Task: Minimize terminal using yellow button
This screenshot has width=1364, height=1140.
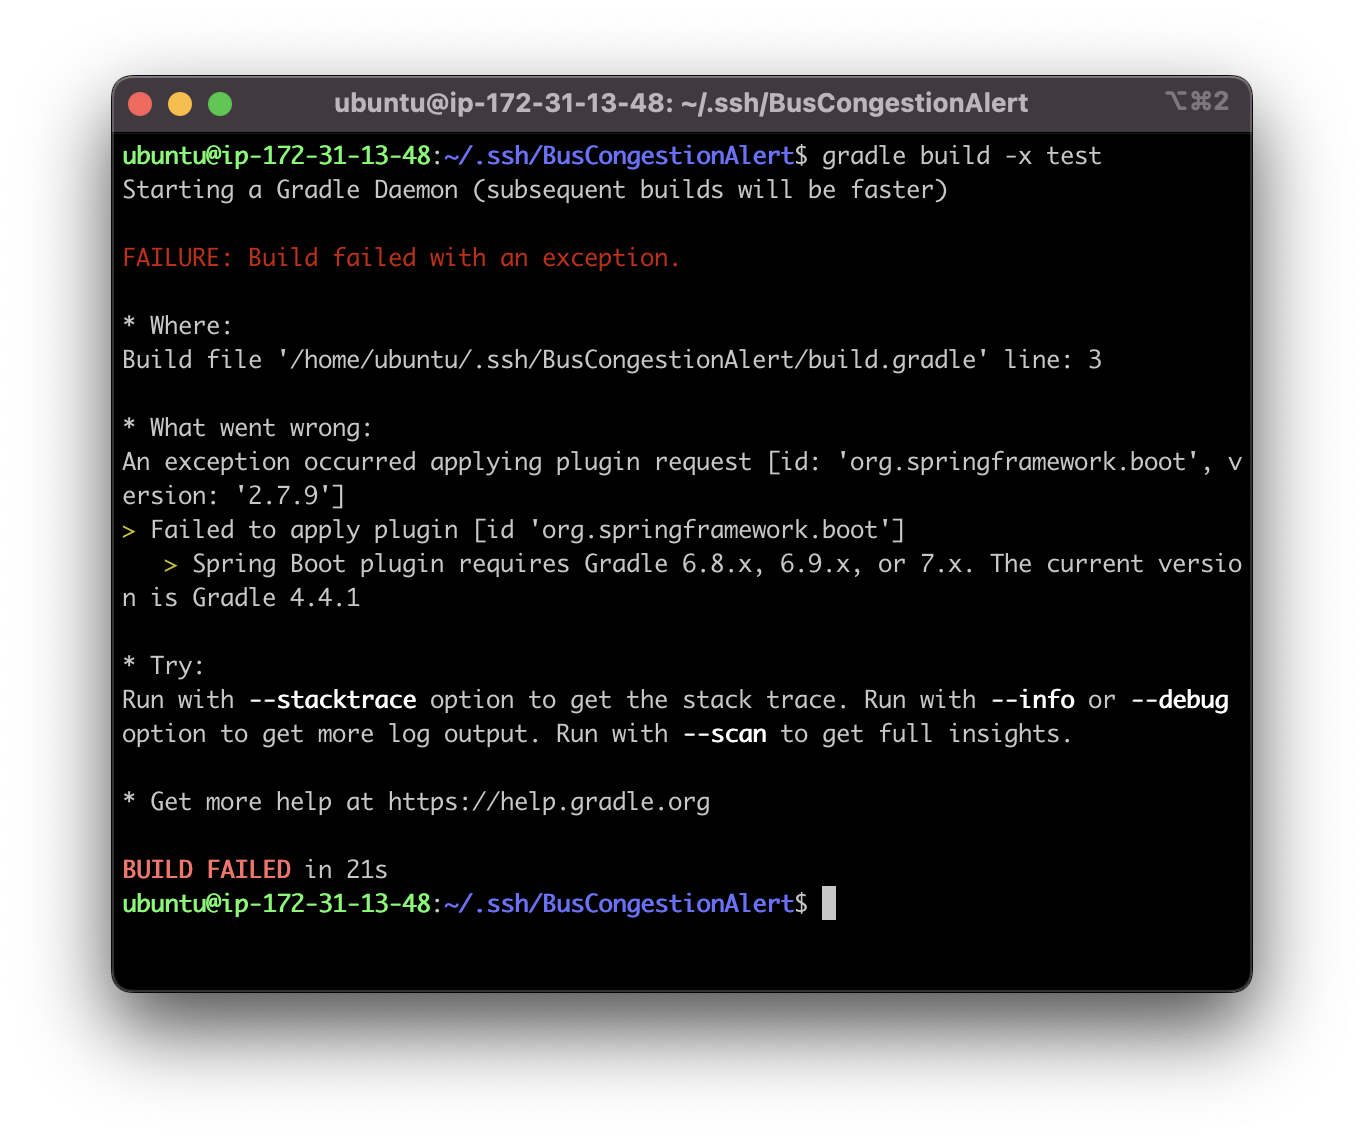Action: coord(180,104)
